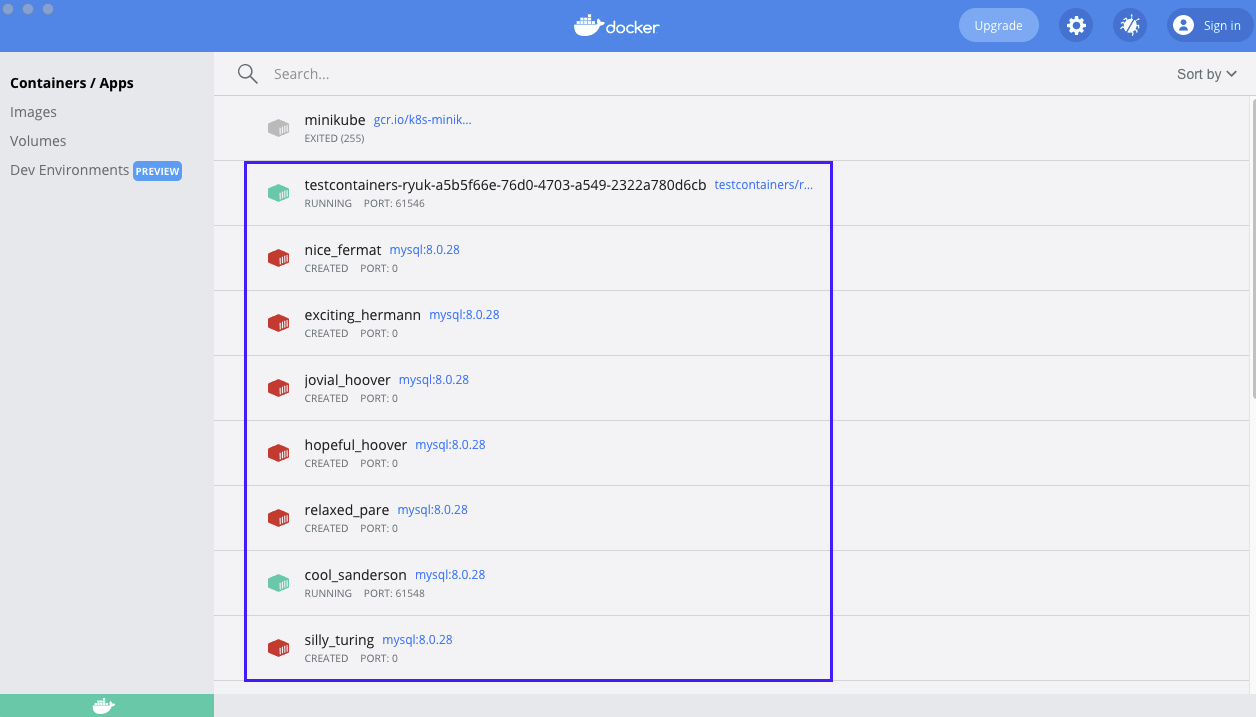Open the Images section
1256x717 pixels.
[33, 112]
